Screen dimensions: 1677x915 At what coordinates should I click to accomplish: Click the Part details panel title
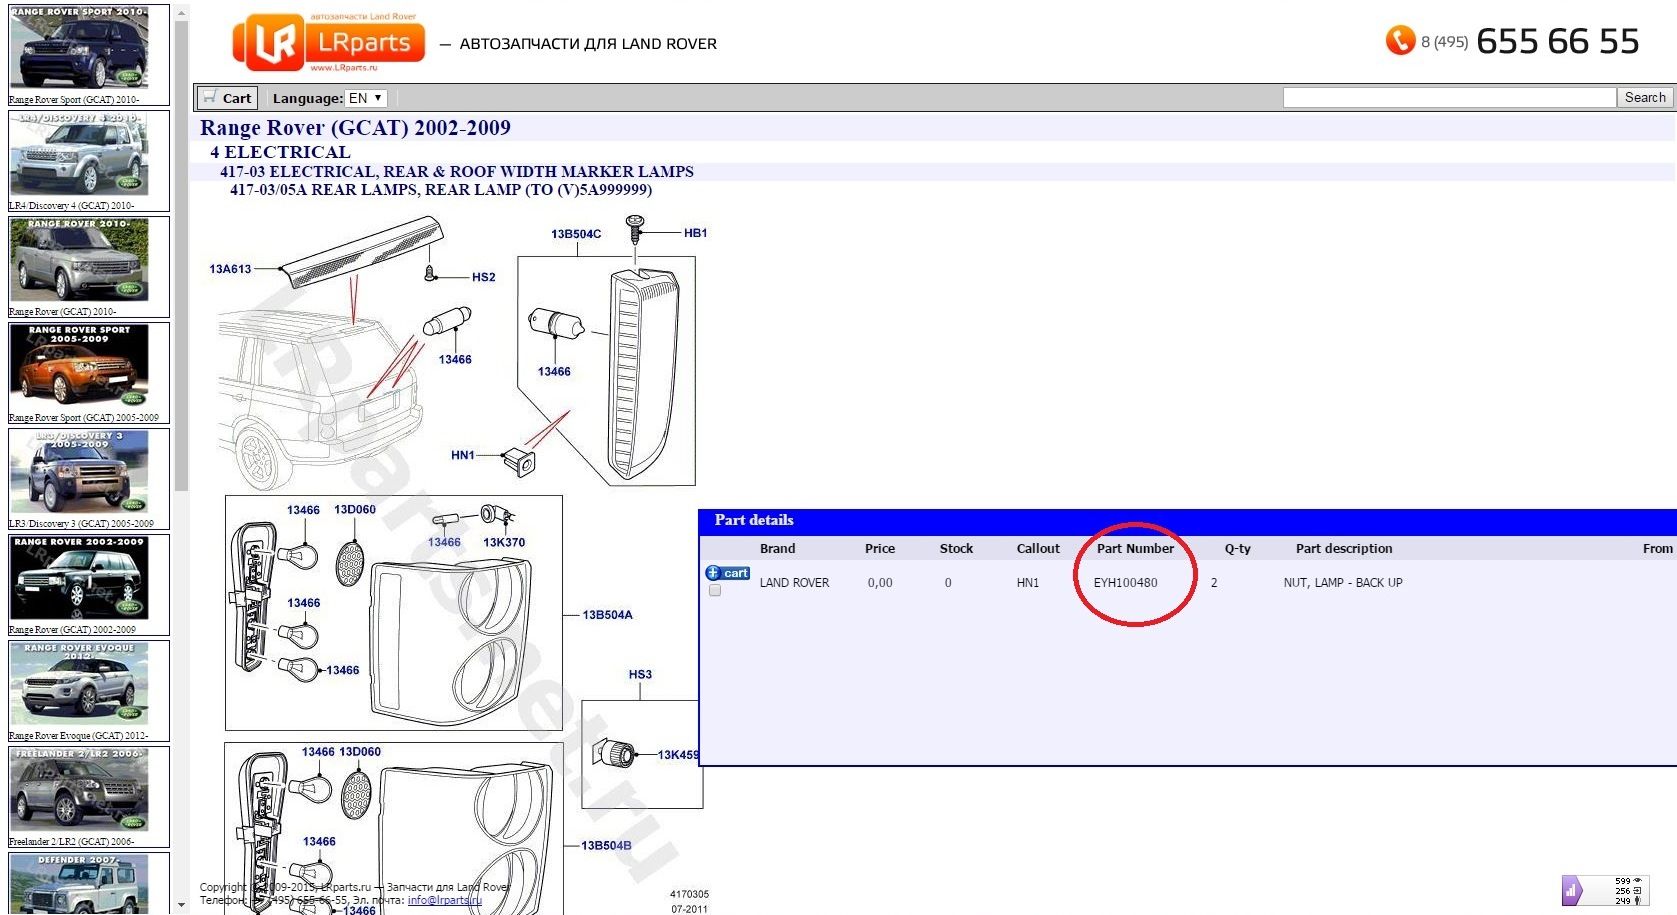click(754, 520)
